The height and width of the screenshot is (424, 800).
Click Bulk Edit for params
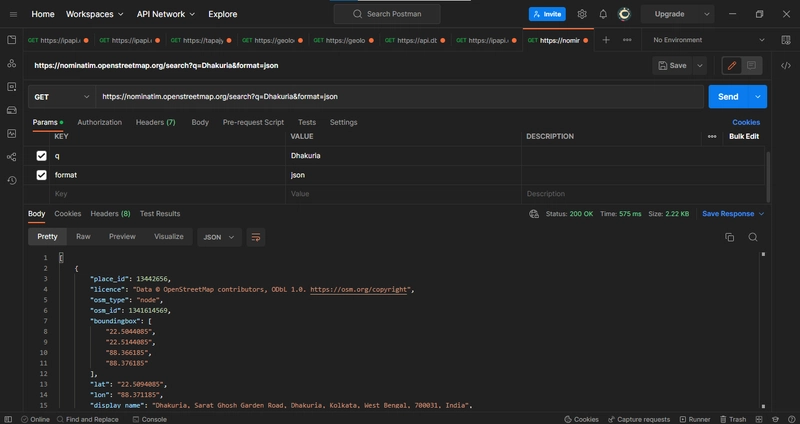pos(744,136)
